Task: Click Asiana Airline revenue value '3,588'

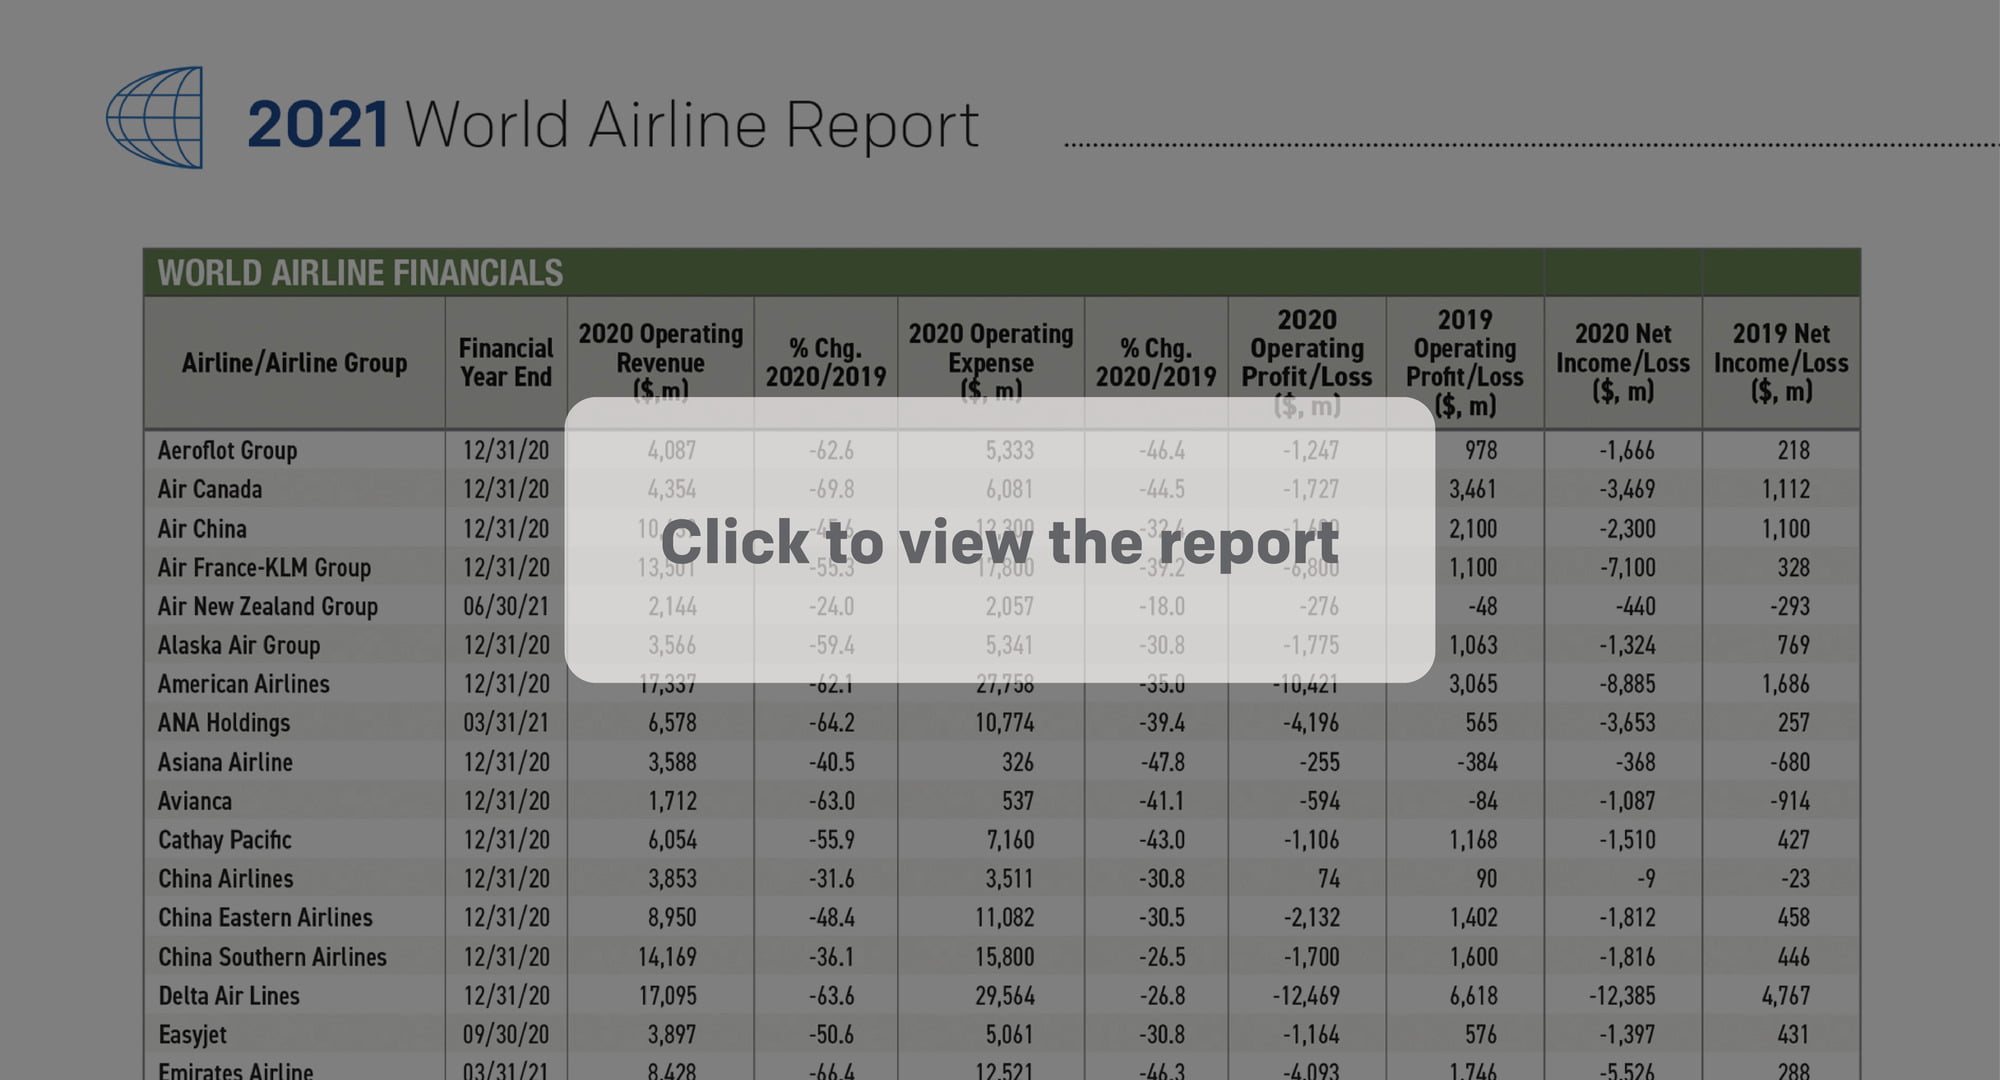Action: coord(672,763)
